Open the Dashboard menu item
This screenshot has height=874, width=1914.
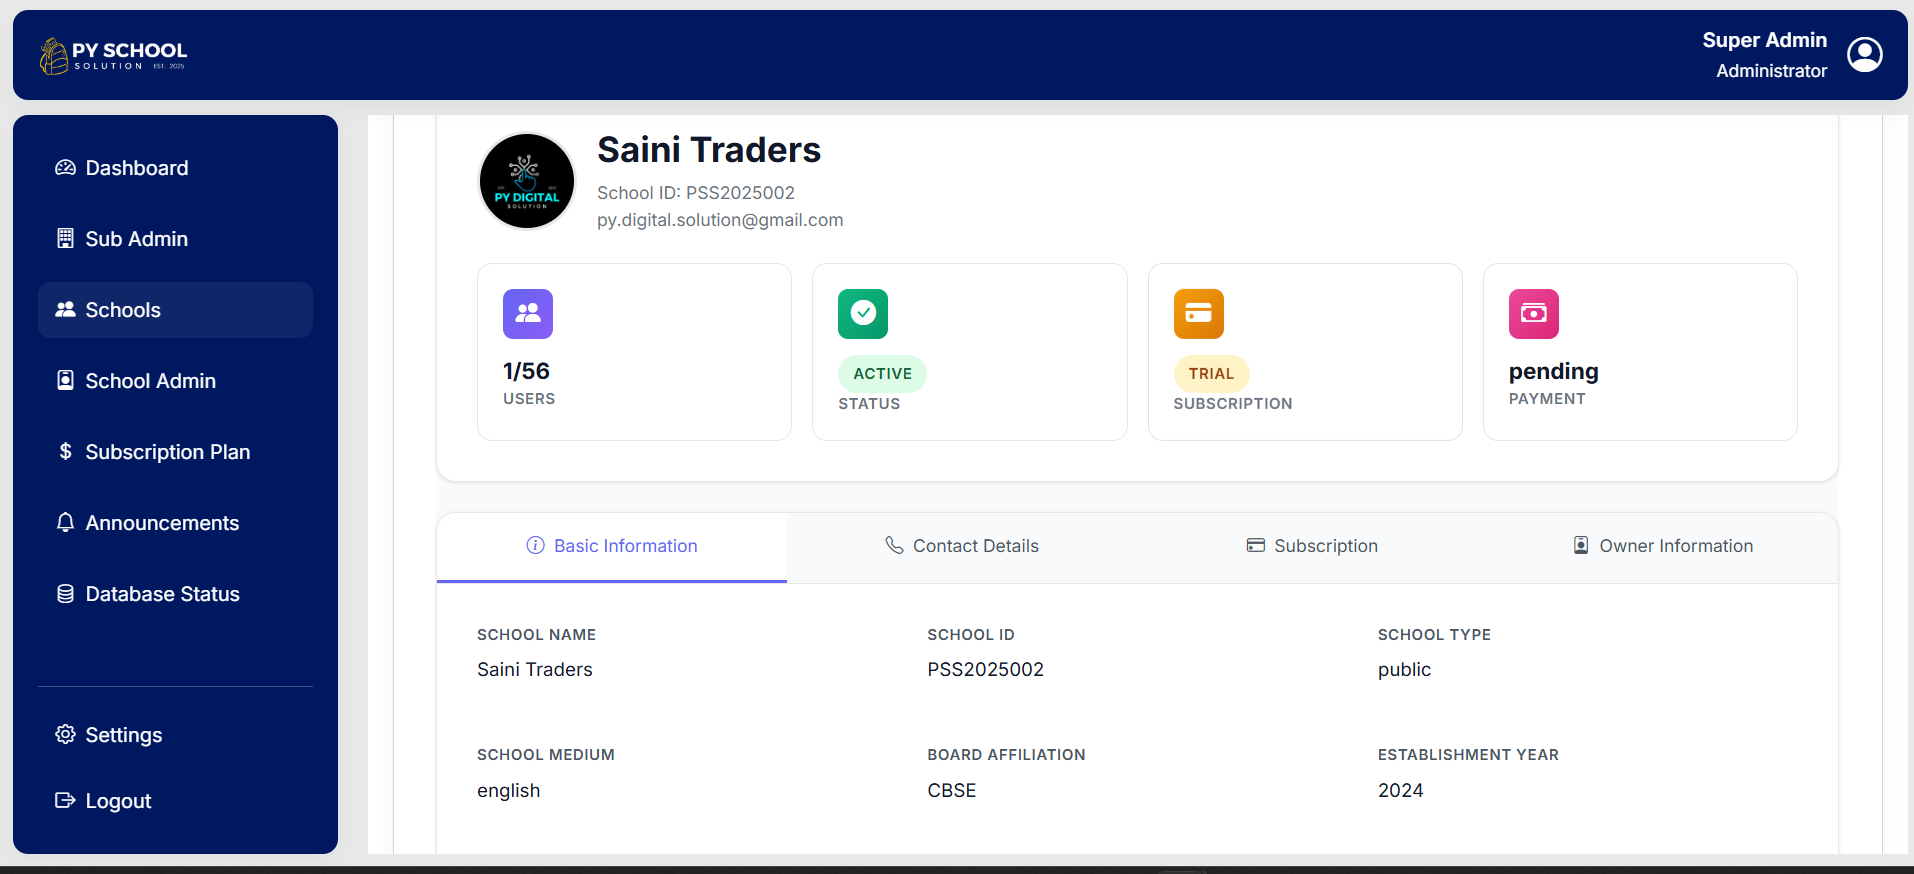click(175, 168)
